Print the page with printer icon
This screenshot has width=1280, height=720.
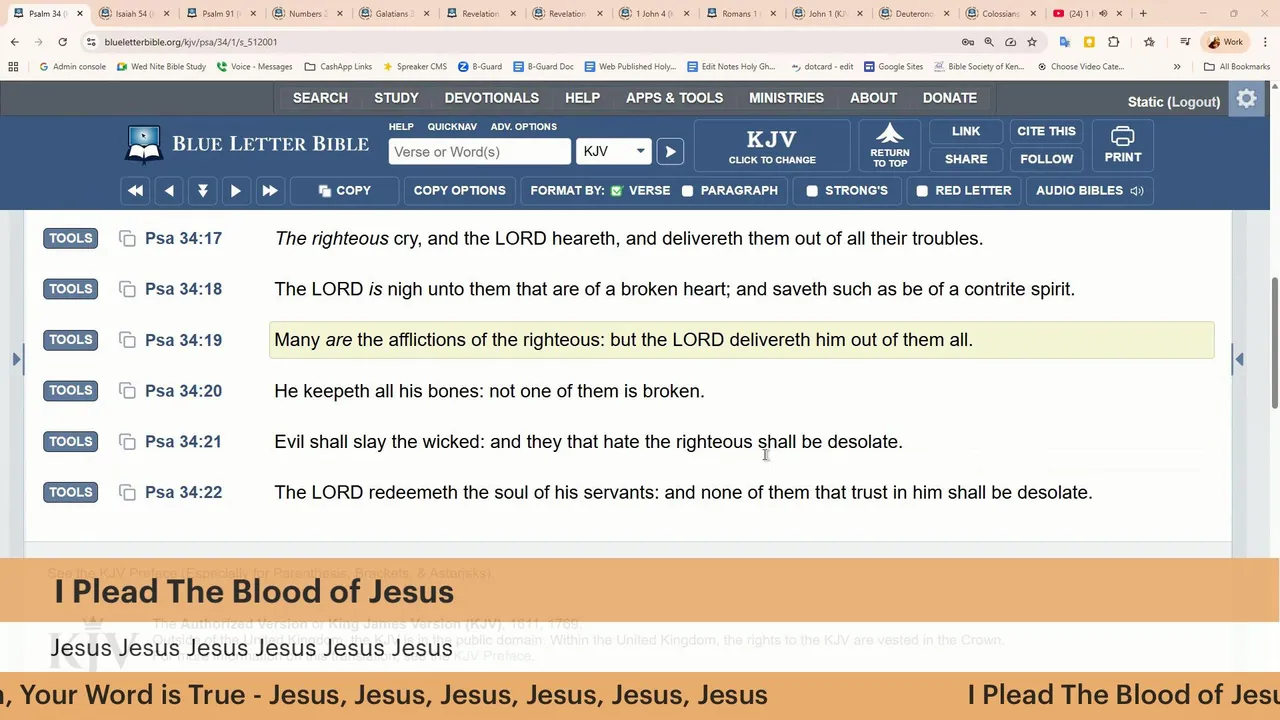[x=1122, y=145]
